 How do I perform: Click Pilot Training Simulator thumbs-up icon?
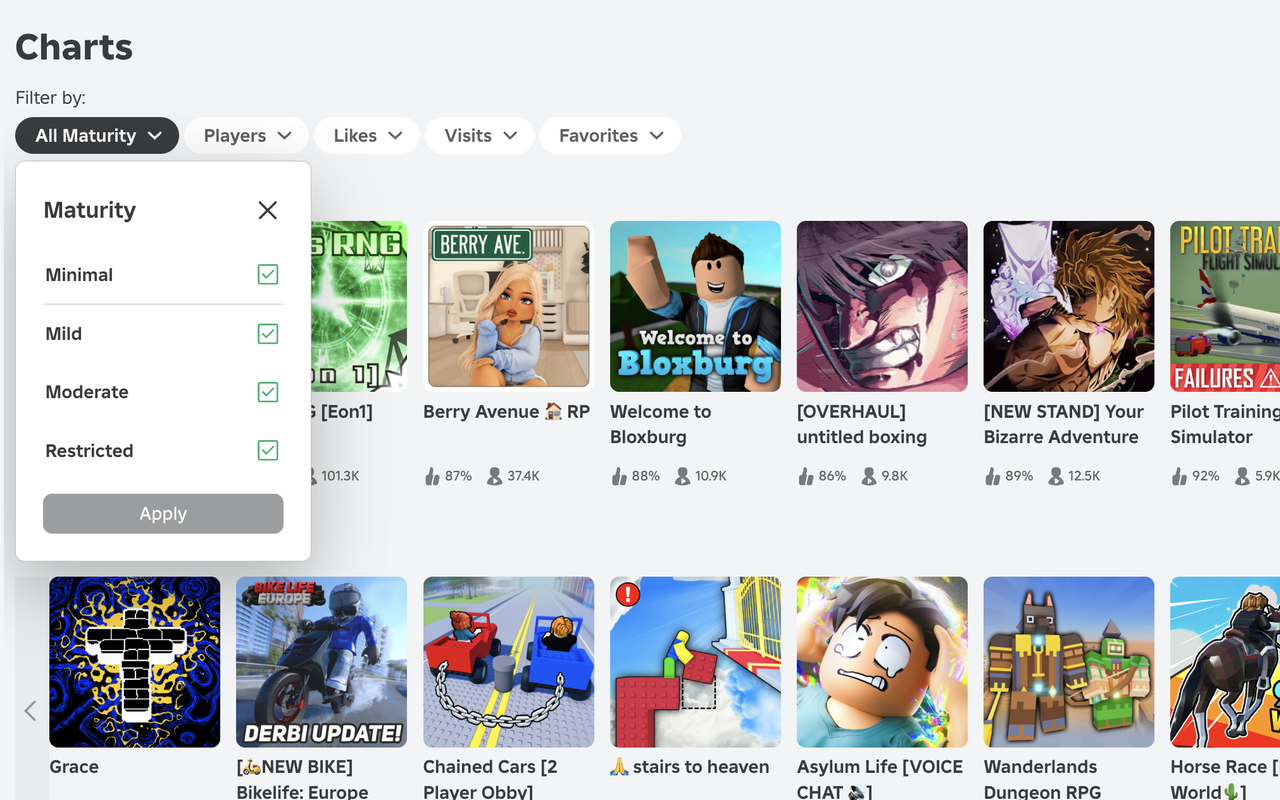[x=1180, y=476]
